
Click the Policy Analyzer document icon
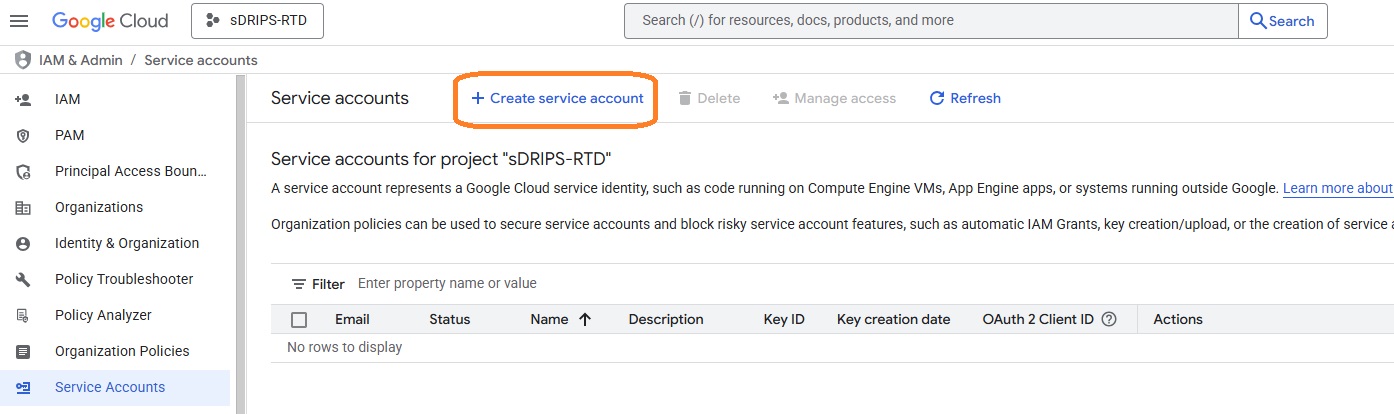click(x=23, y=315)
